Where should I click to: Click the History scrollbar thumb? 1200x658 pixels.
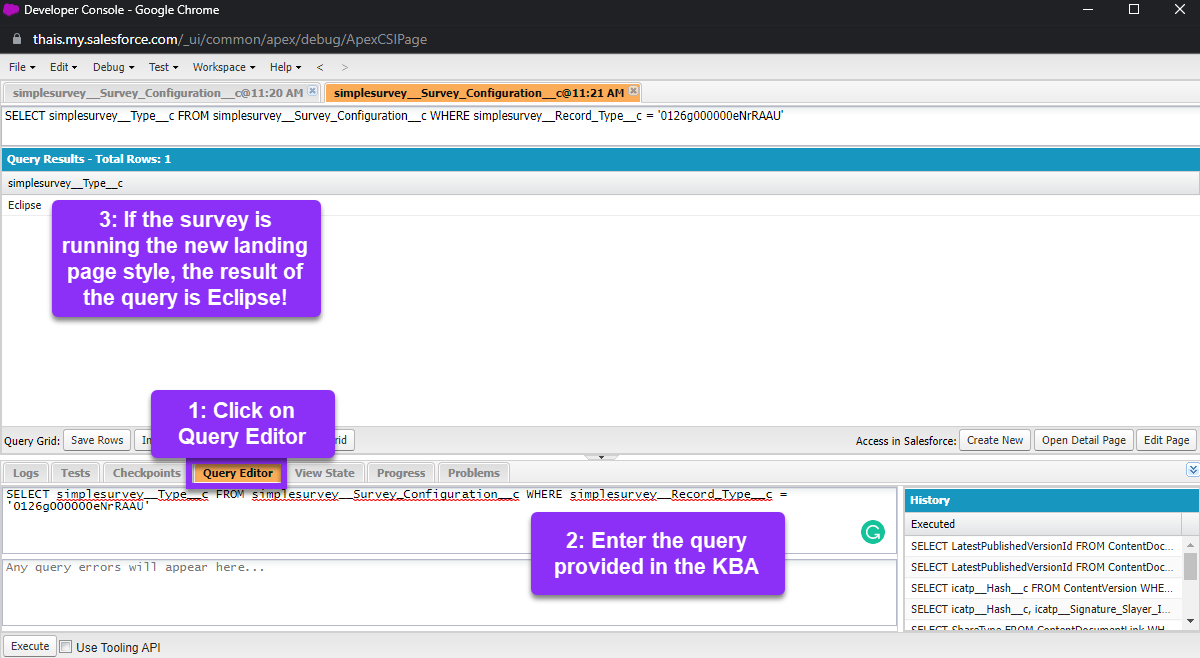tap(1190, 565)
